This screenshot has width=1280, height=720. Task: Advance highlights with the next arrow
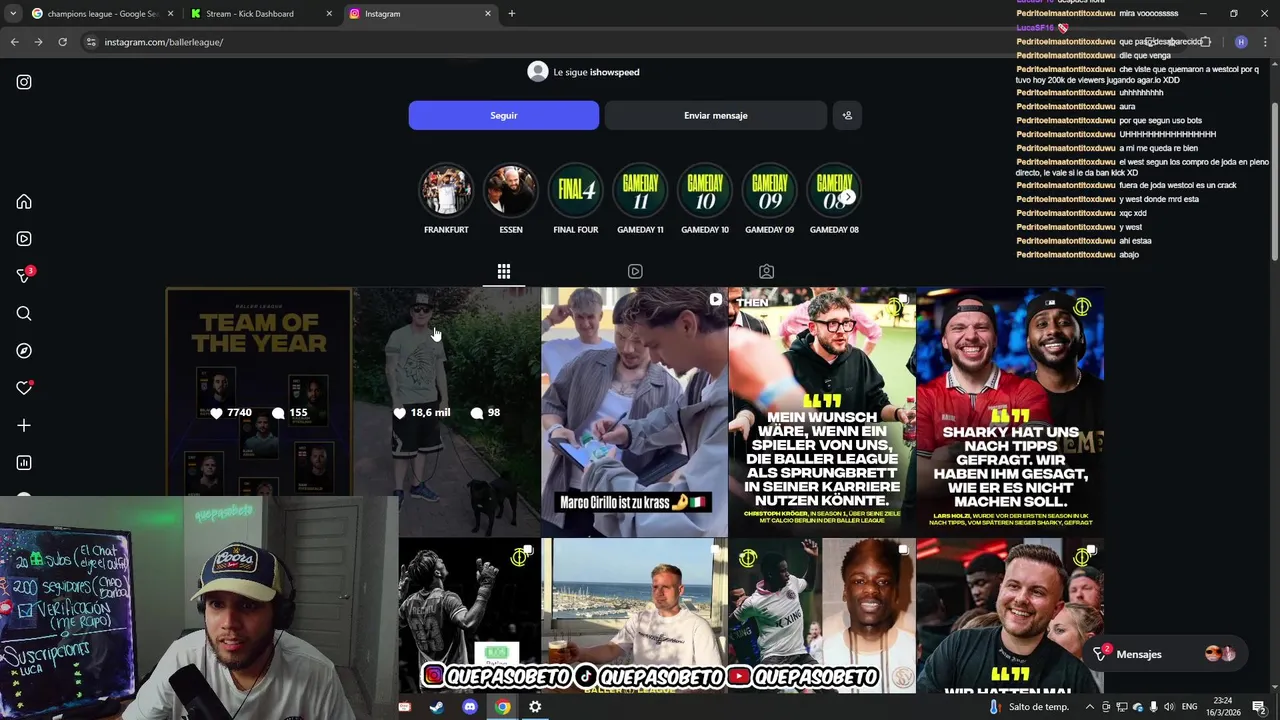847,197
